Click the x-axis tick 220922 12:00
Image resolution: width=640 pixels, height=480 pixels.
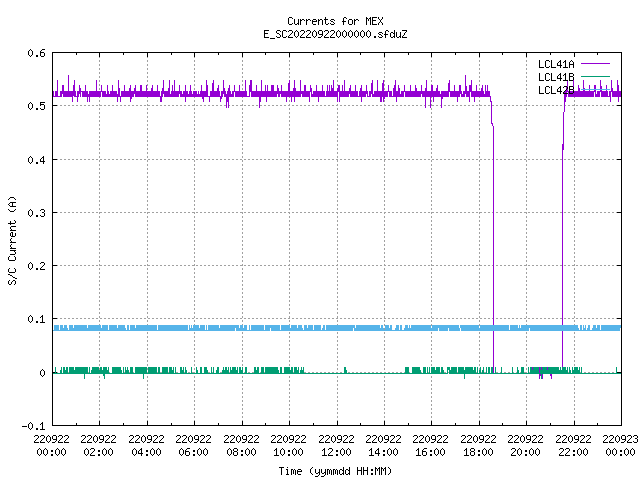tap(336, 445)
